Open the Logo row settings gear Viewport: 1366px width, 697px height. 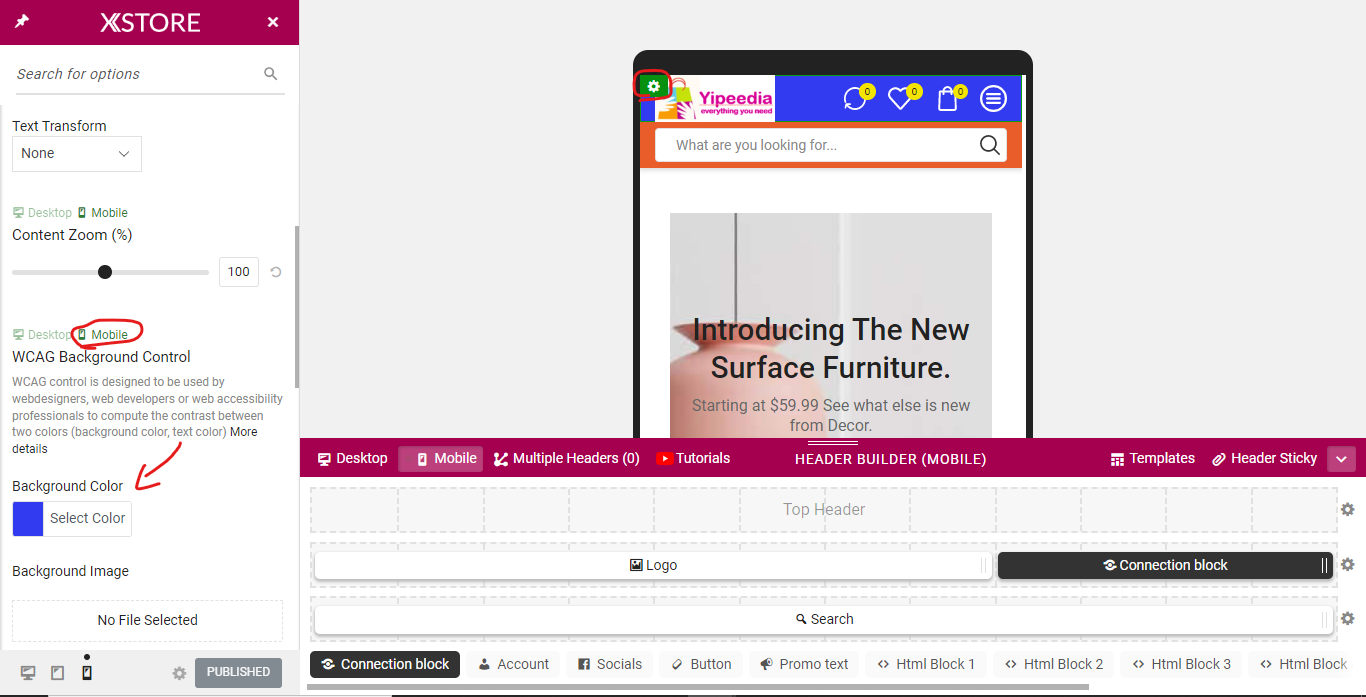(1348, 565)
